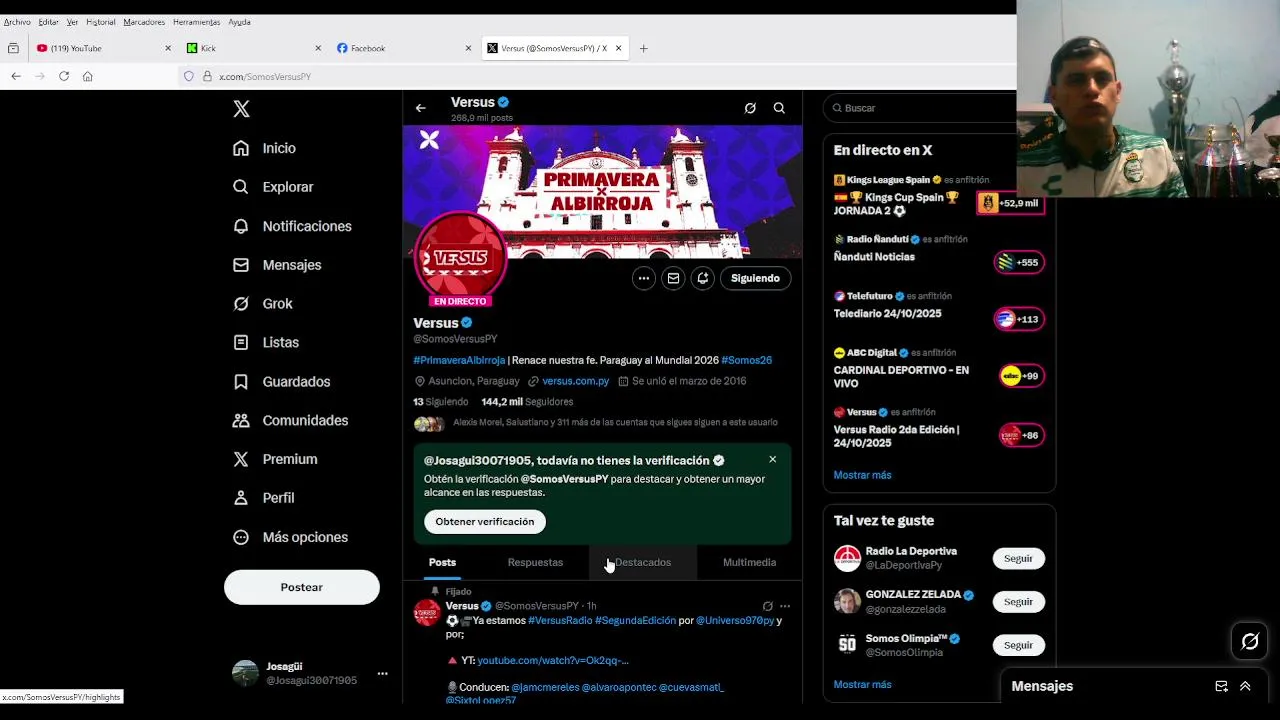Click the X logo in the sidebar
This screenshot has width=1280, height=720.
(241, 109)
